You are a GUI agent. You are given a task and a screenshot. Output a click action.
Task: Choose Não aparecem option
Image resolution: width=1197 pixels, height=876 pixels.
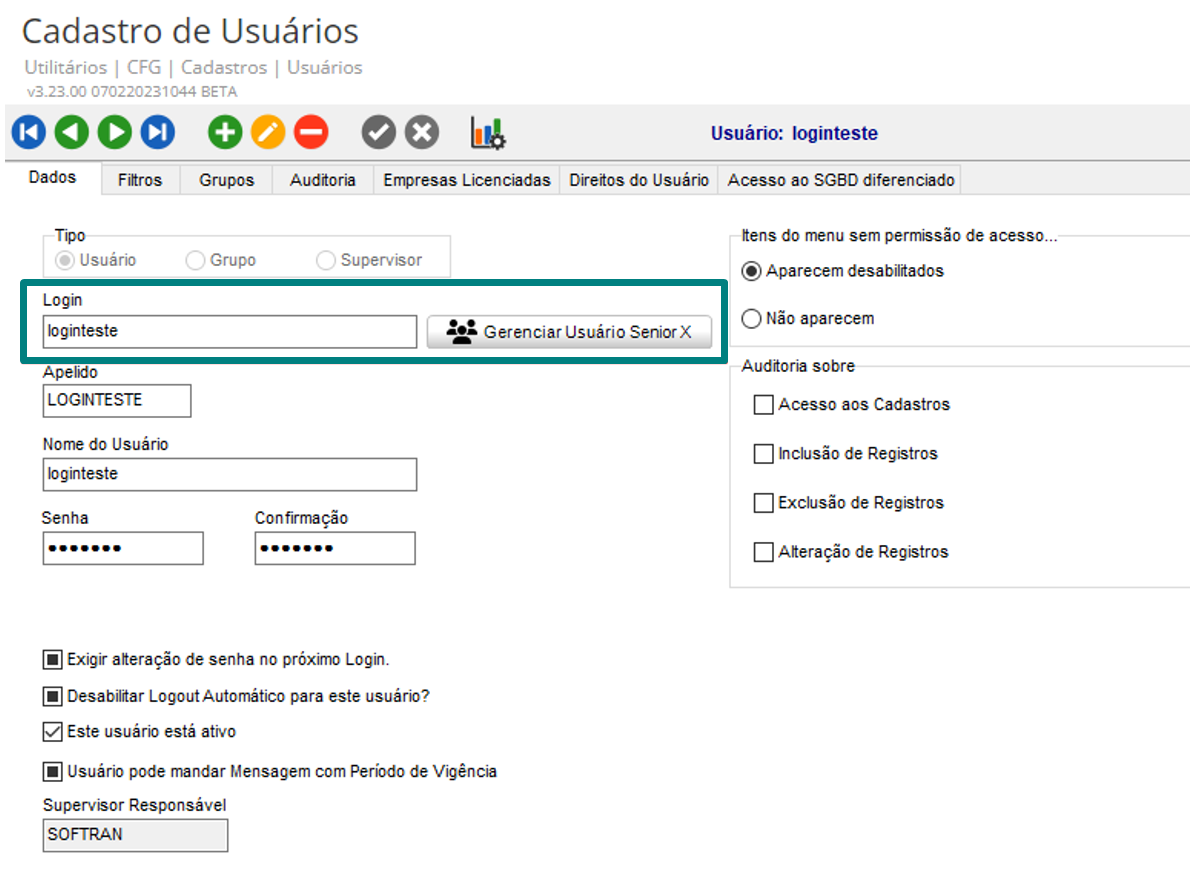pos(751,318)
